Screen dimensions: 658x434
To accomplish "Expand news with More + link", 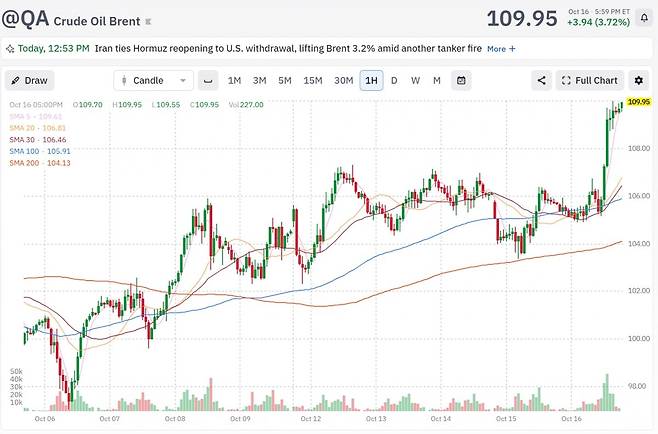I will [x=501, y=49].
